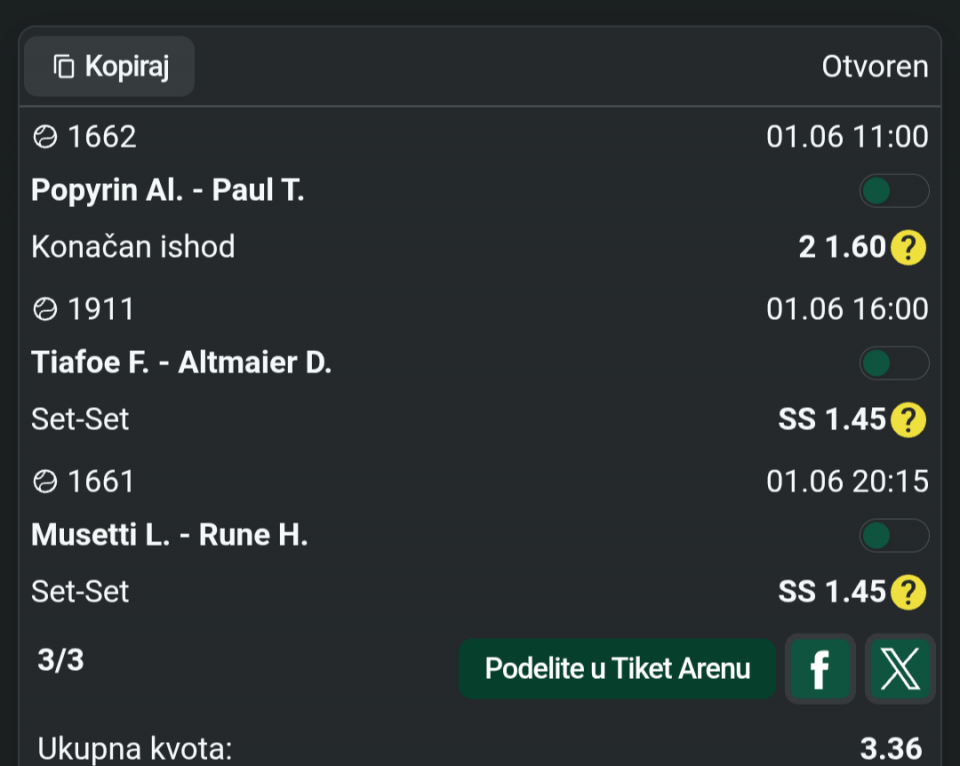Image resolution: width=960 pixels, height=766 pixels.
Task: Click Podelite u Tiket Arenu button
Action: click(x=617, y=669)
